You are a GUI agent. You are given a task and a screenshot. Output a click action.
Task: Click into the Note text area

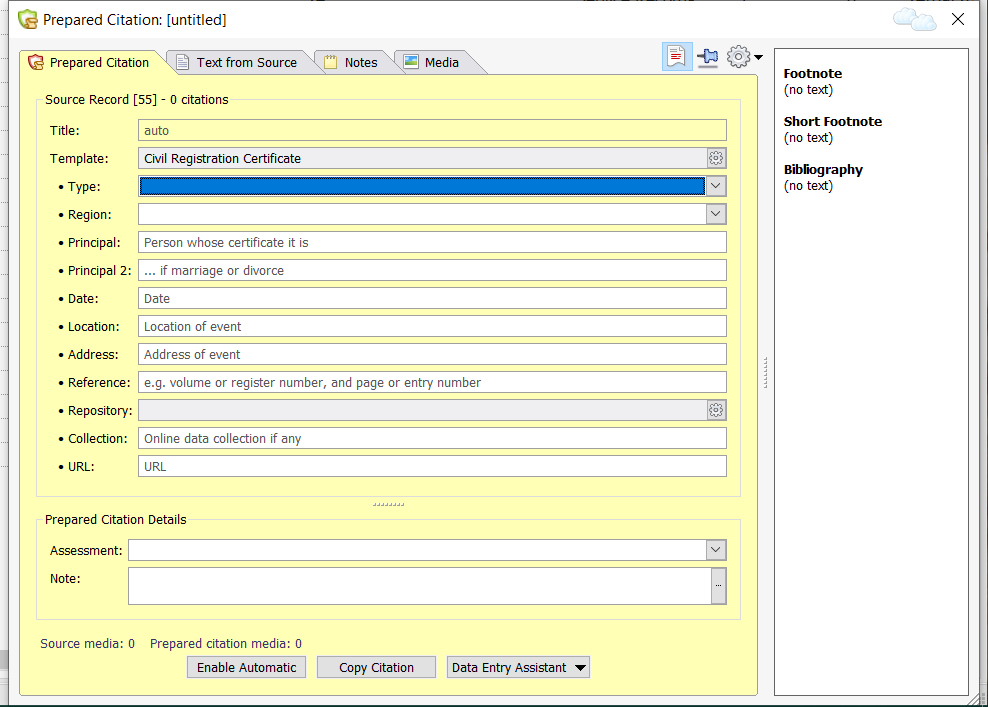[x=420, y=586]
